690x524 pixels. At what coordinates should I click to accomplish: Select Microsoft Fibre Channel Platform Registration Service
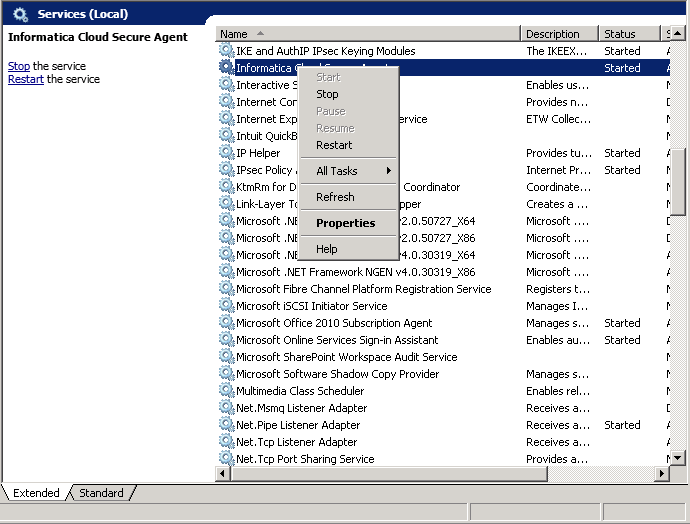click(363, 289)
